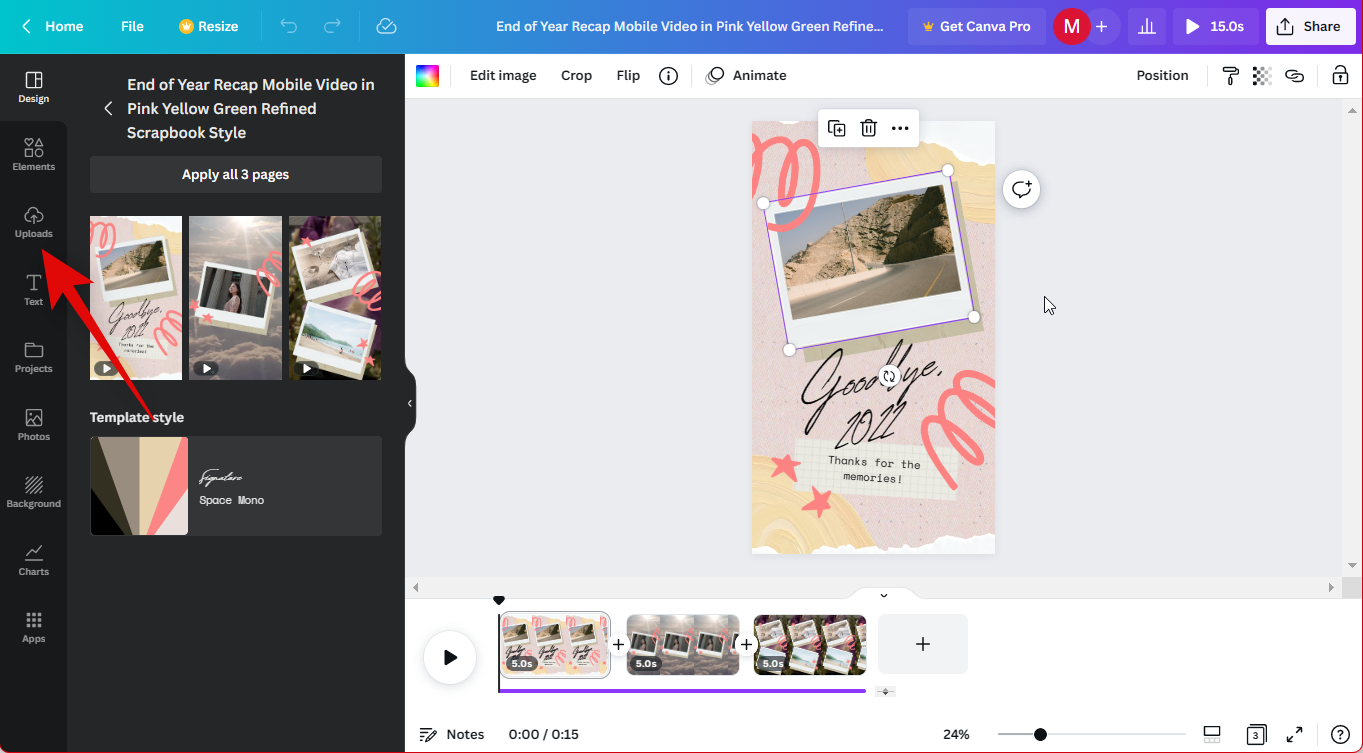Open the Projects sidebar tab
Viewport: 1363px width, 753px height.
pos(33,357)
